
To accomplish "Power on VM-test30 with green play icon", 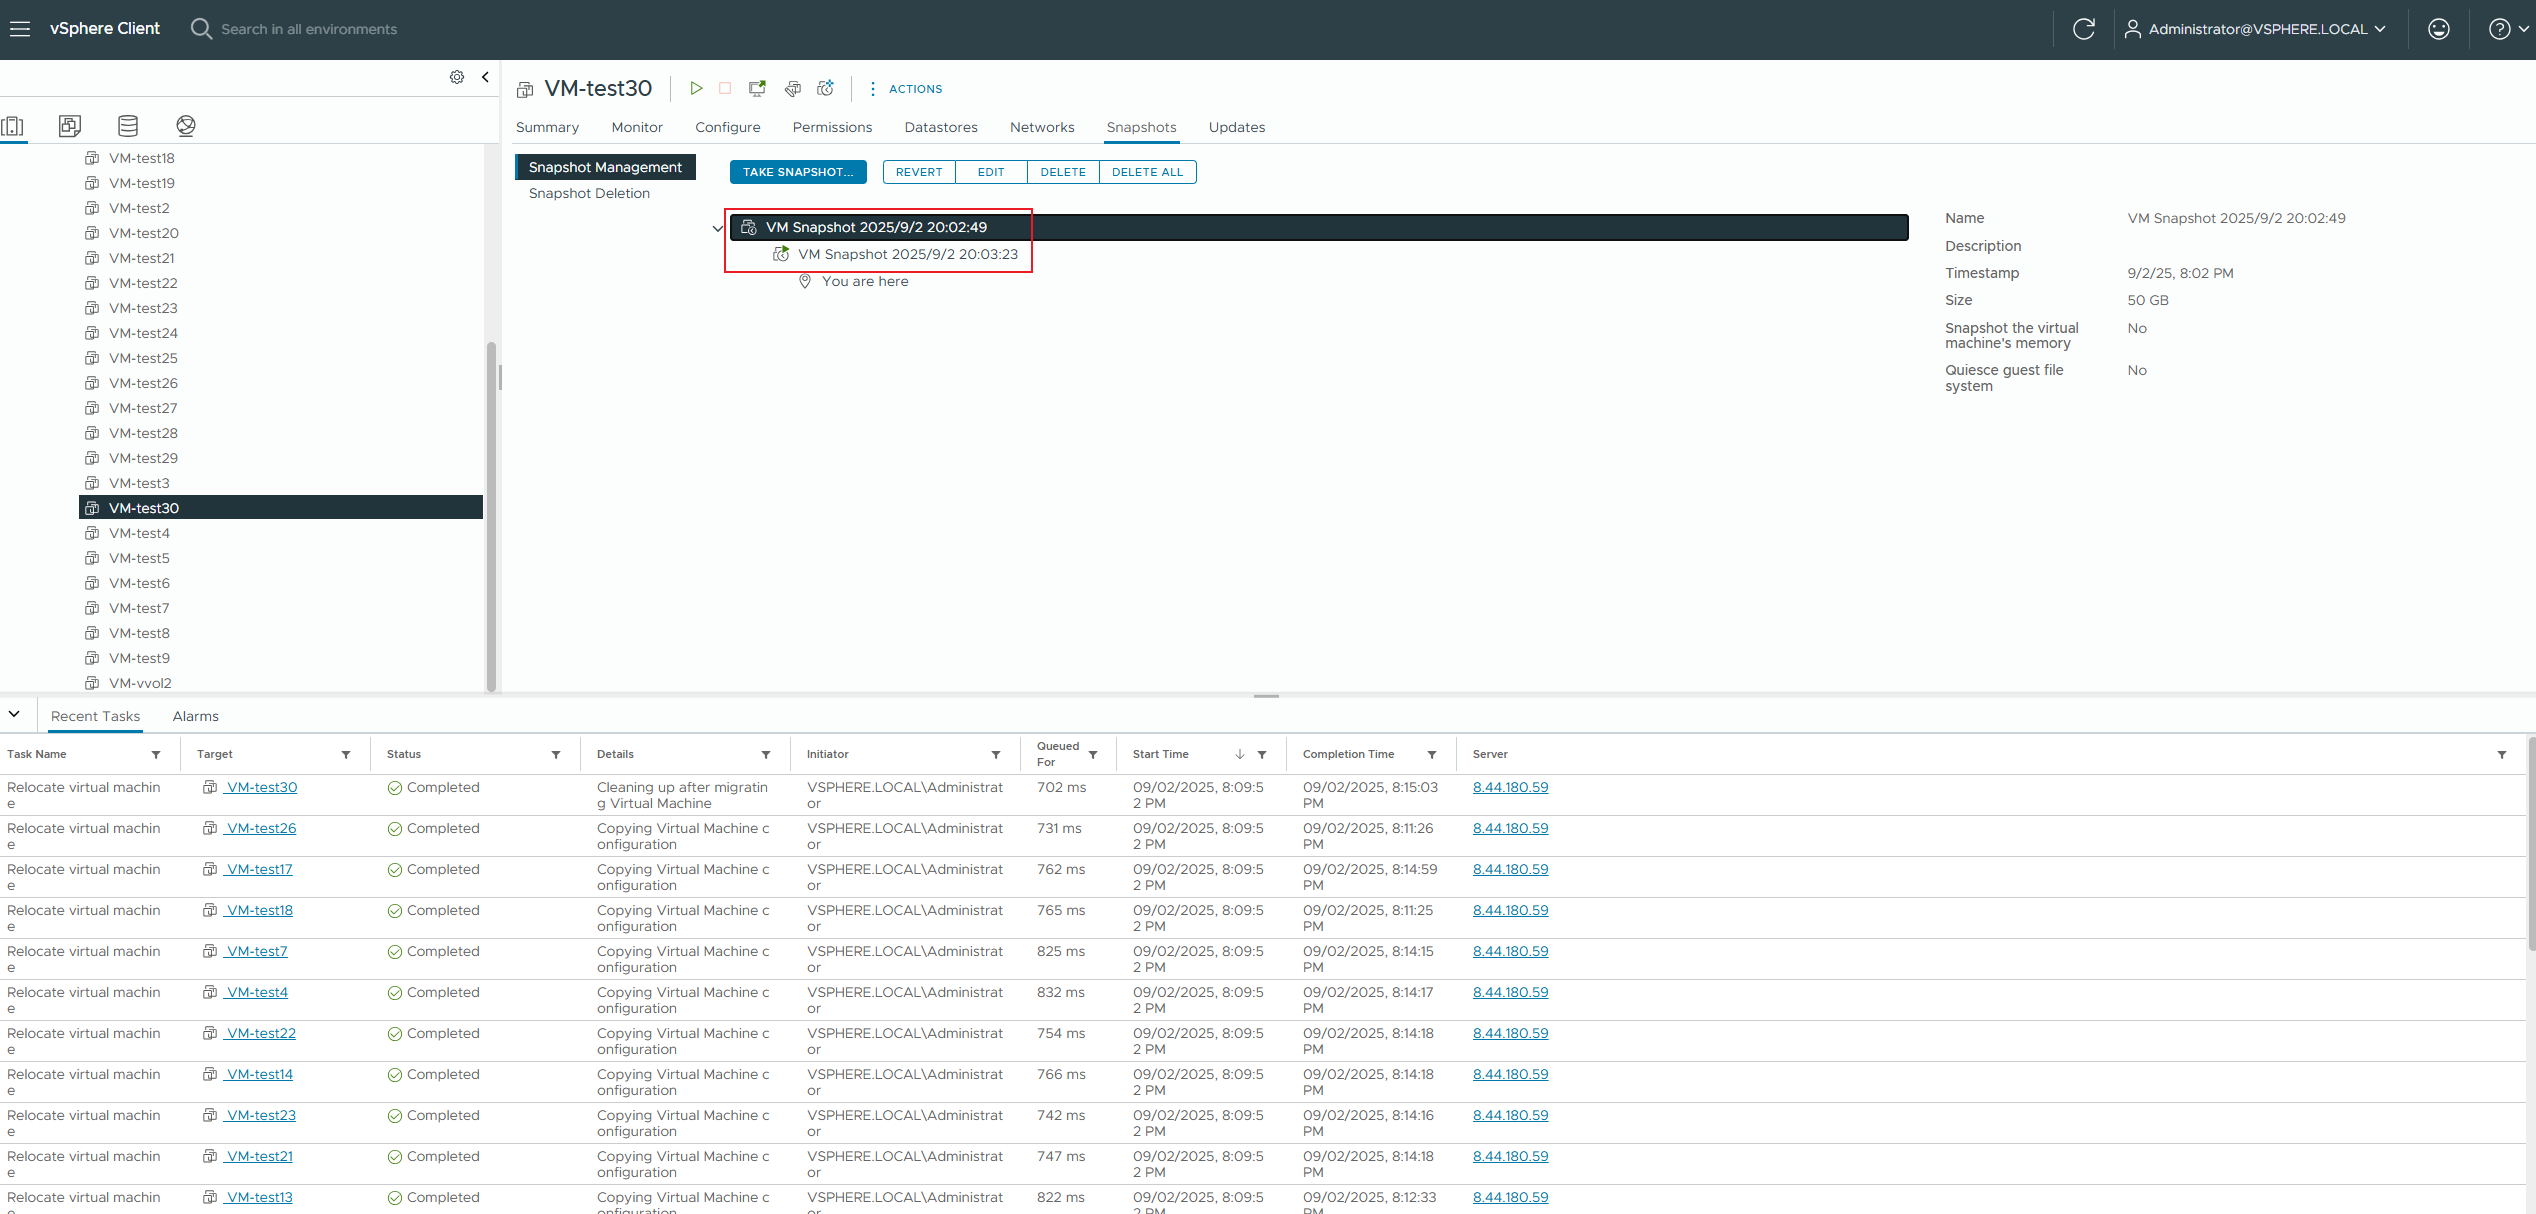I will pyautogui.click(x=696, y=88).
